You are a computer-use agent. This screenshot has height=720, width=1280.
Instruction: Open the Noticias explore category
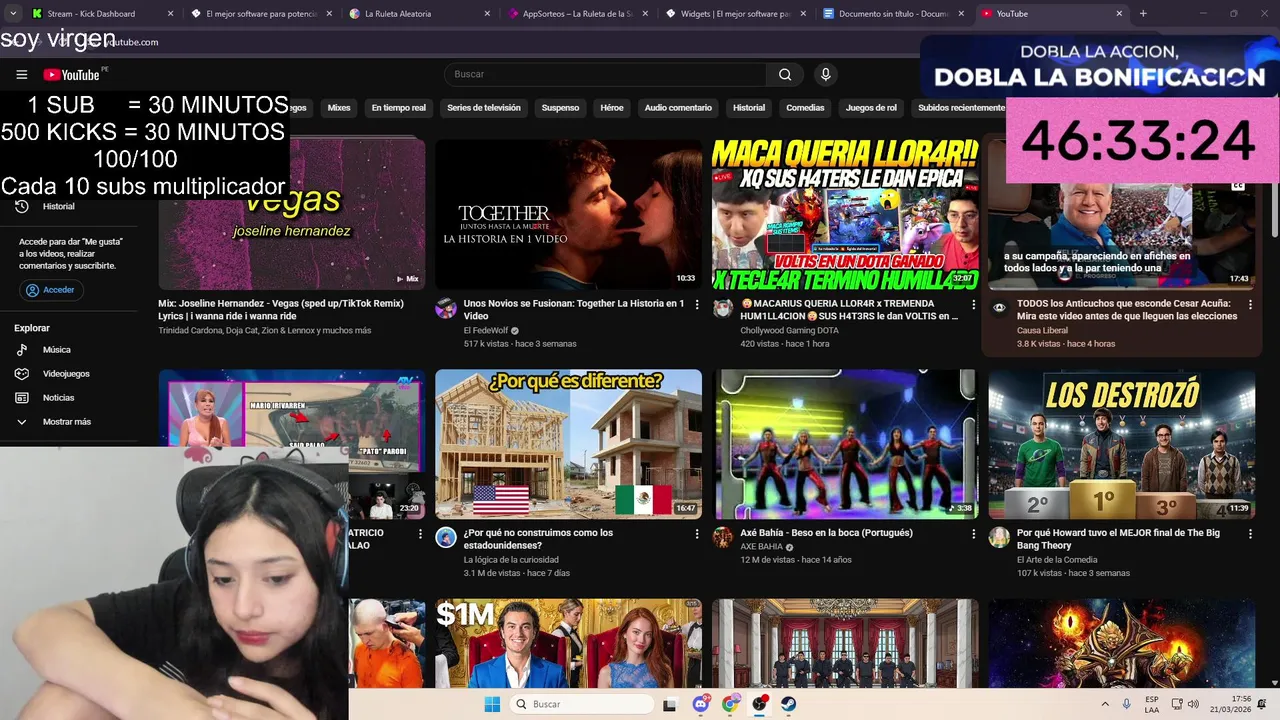pyautogui.click(x=58, y=398)
